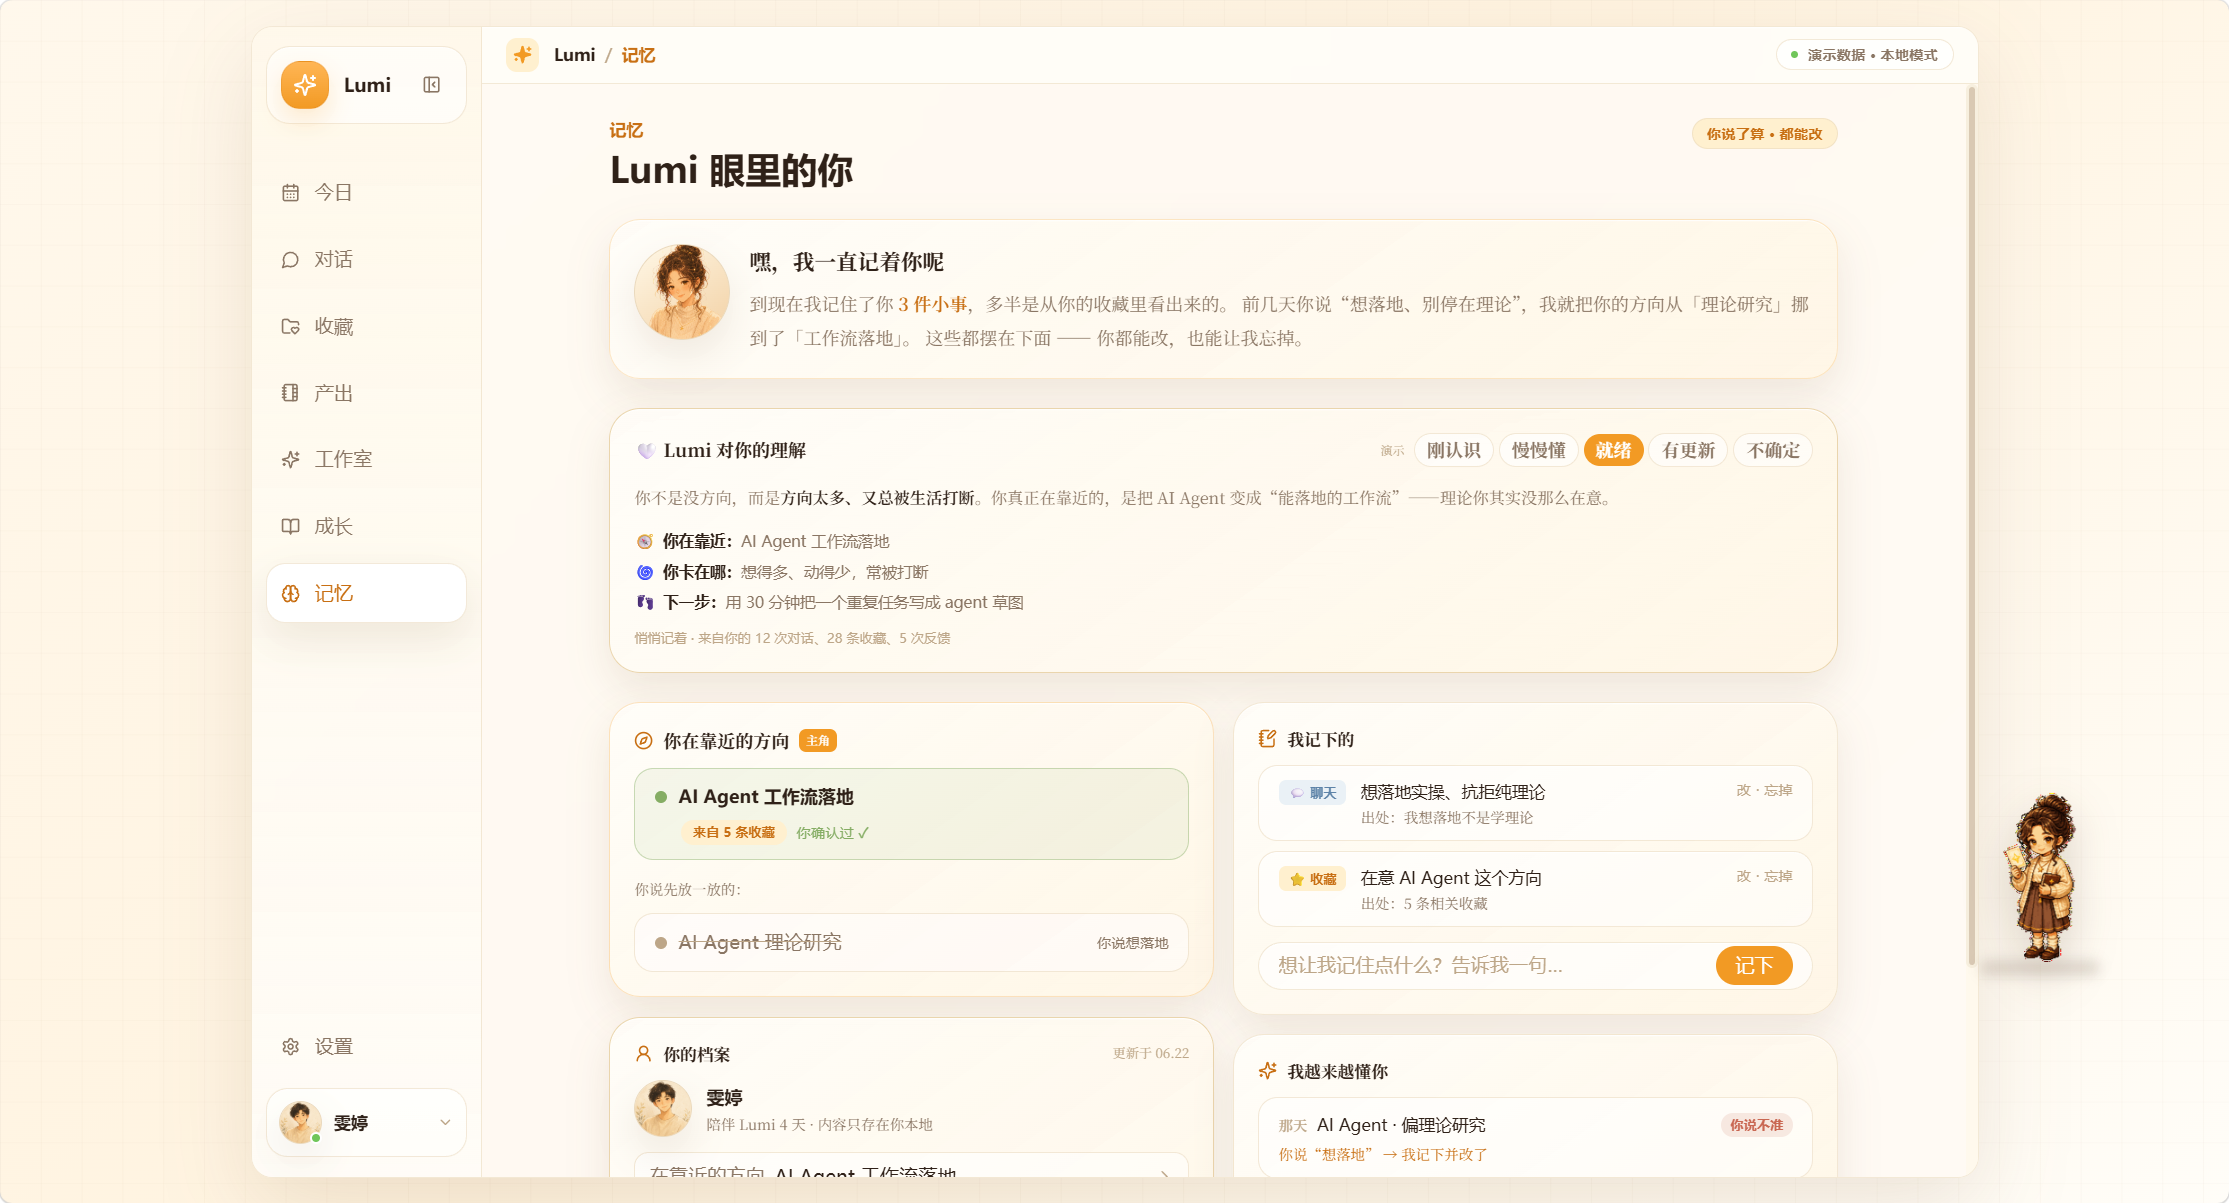2229x1203 pixels.
Task: Go to 收藏 in the sidebar
Action: pos(366,327)
